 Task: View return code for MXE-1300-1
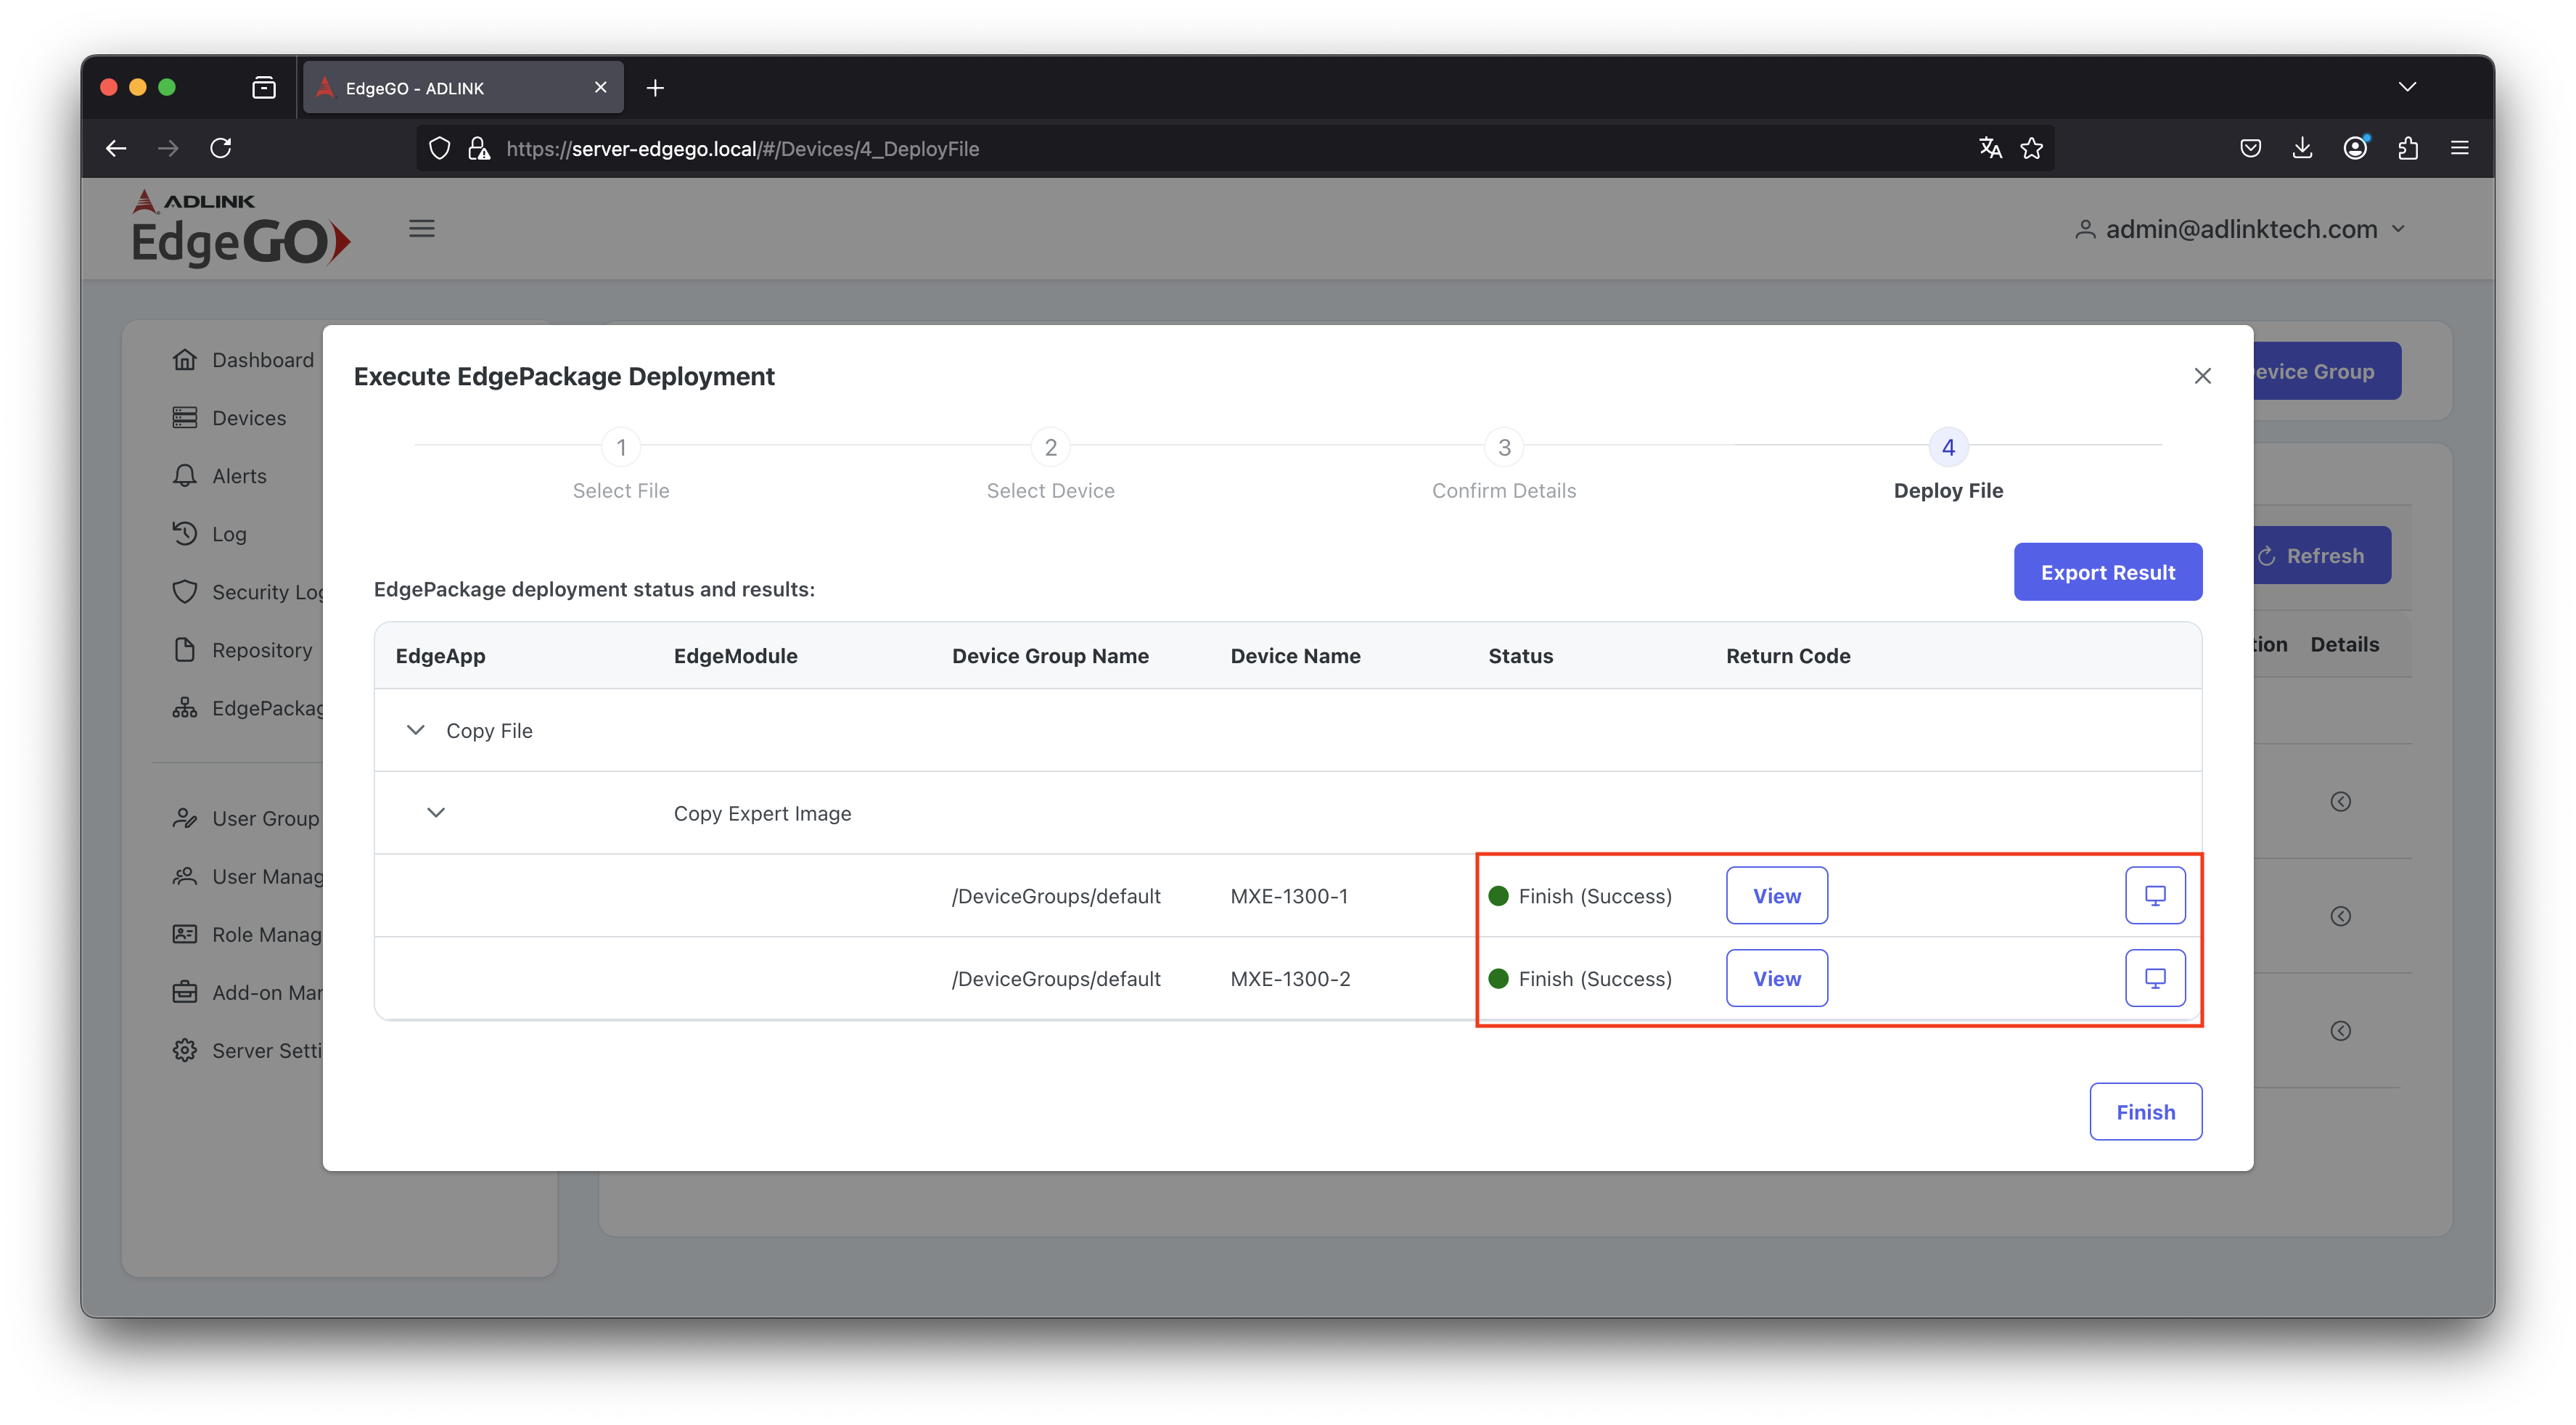click(1776, 895)
